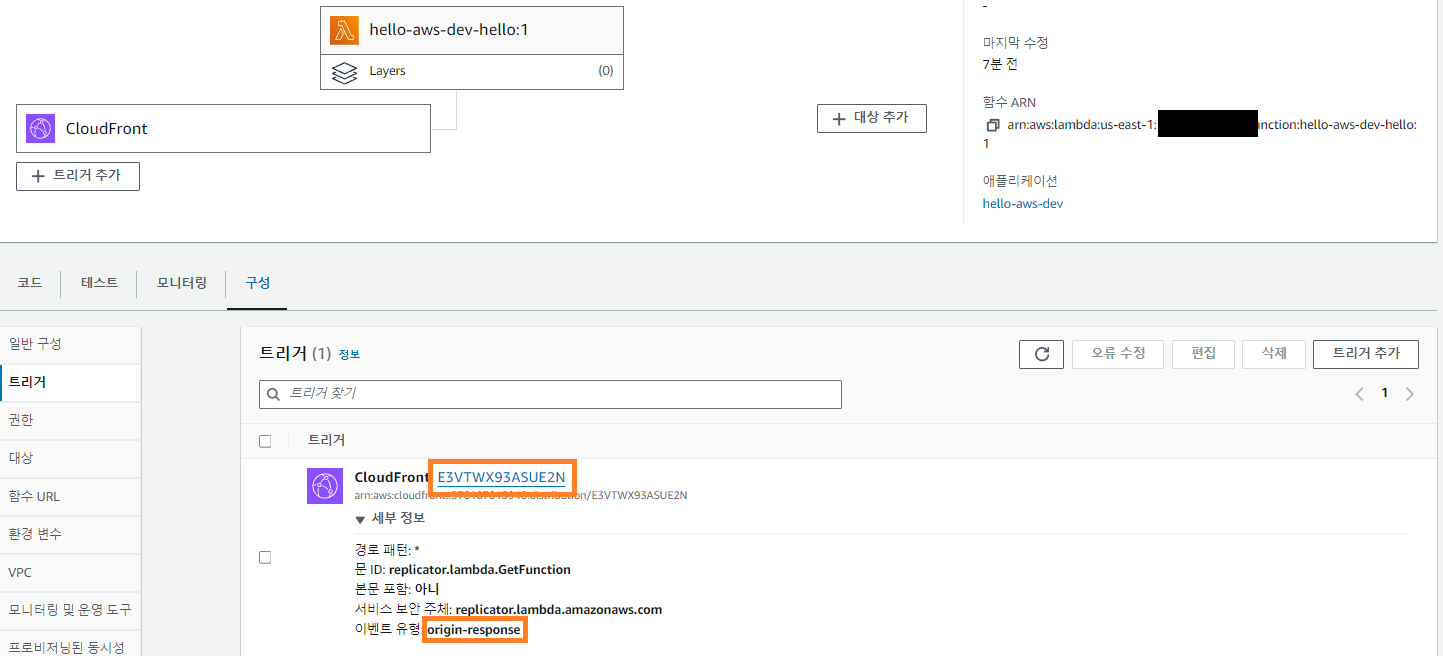Copy the function ARN with the copy icon
The width and height of the screenshot is (1443, 656).
(x=992, y=126)
